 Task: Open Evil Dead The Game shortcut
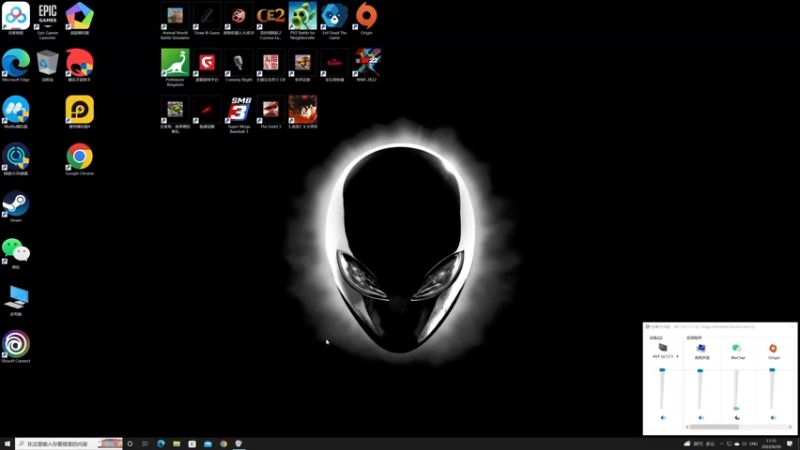[334, 19]
